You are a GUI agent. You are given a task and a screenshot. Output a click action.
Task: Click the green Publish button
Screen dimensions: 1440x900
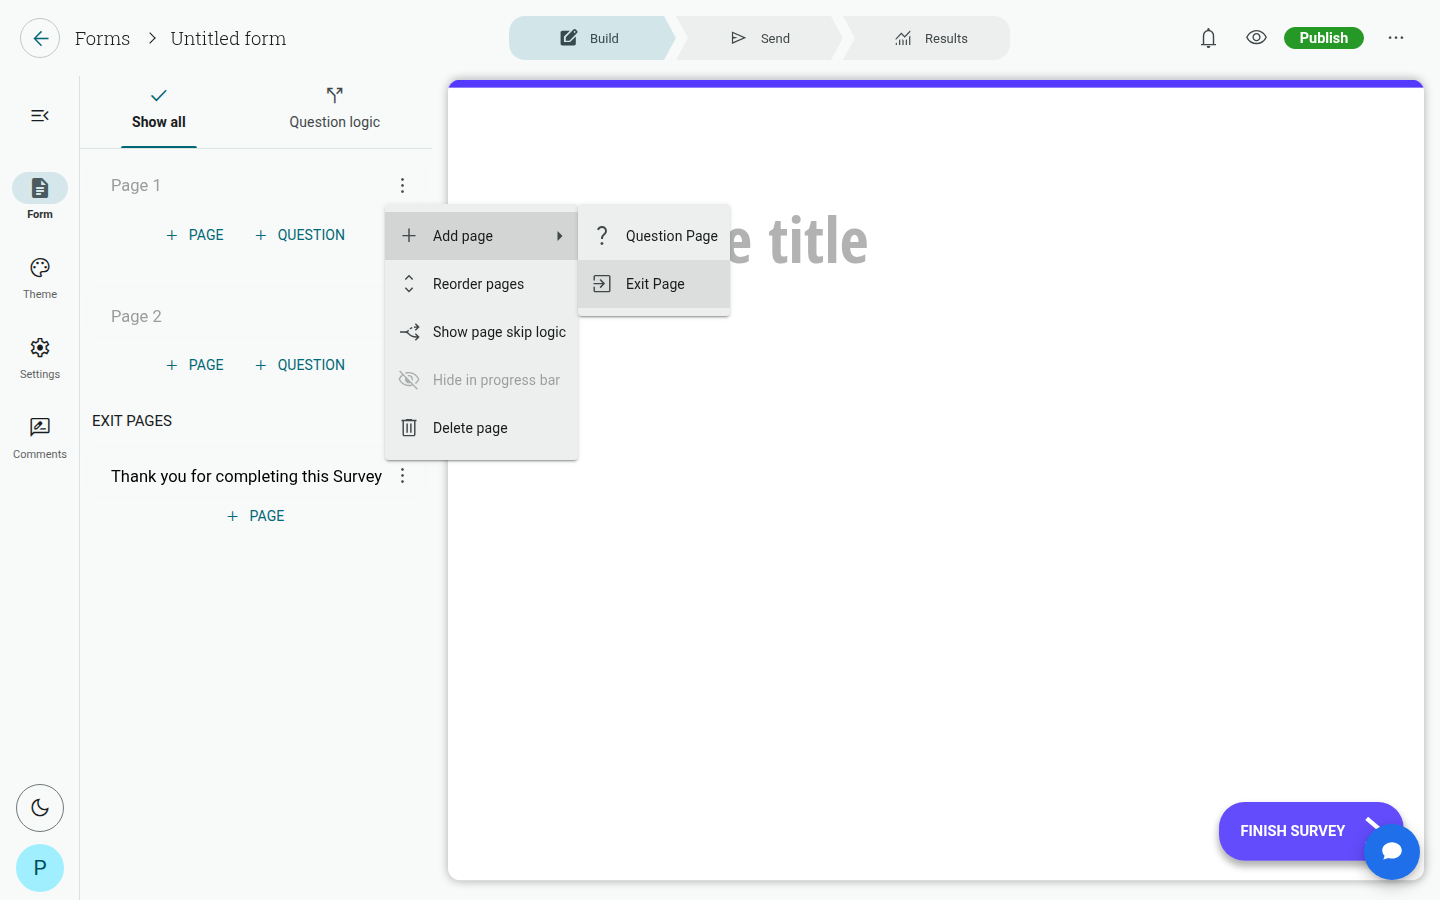pos(1323,38)
